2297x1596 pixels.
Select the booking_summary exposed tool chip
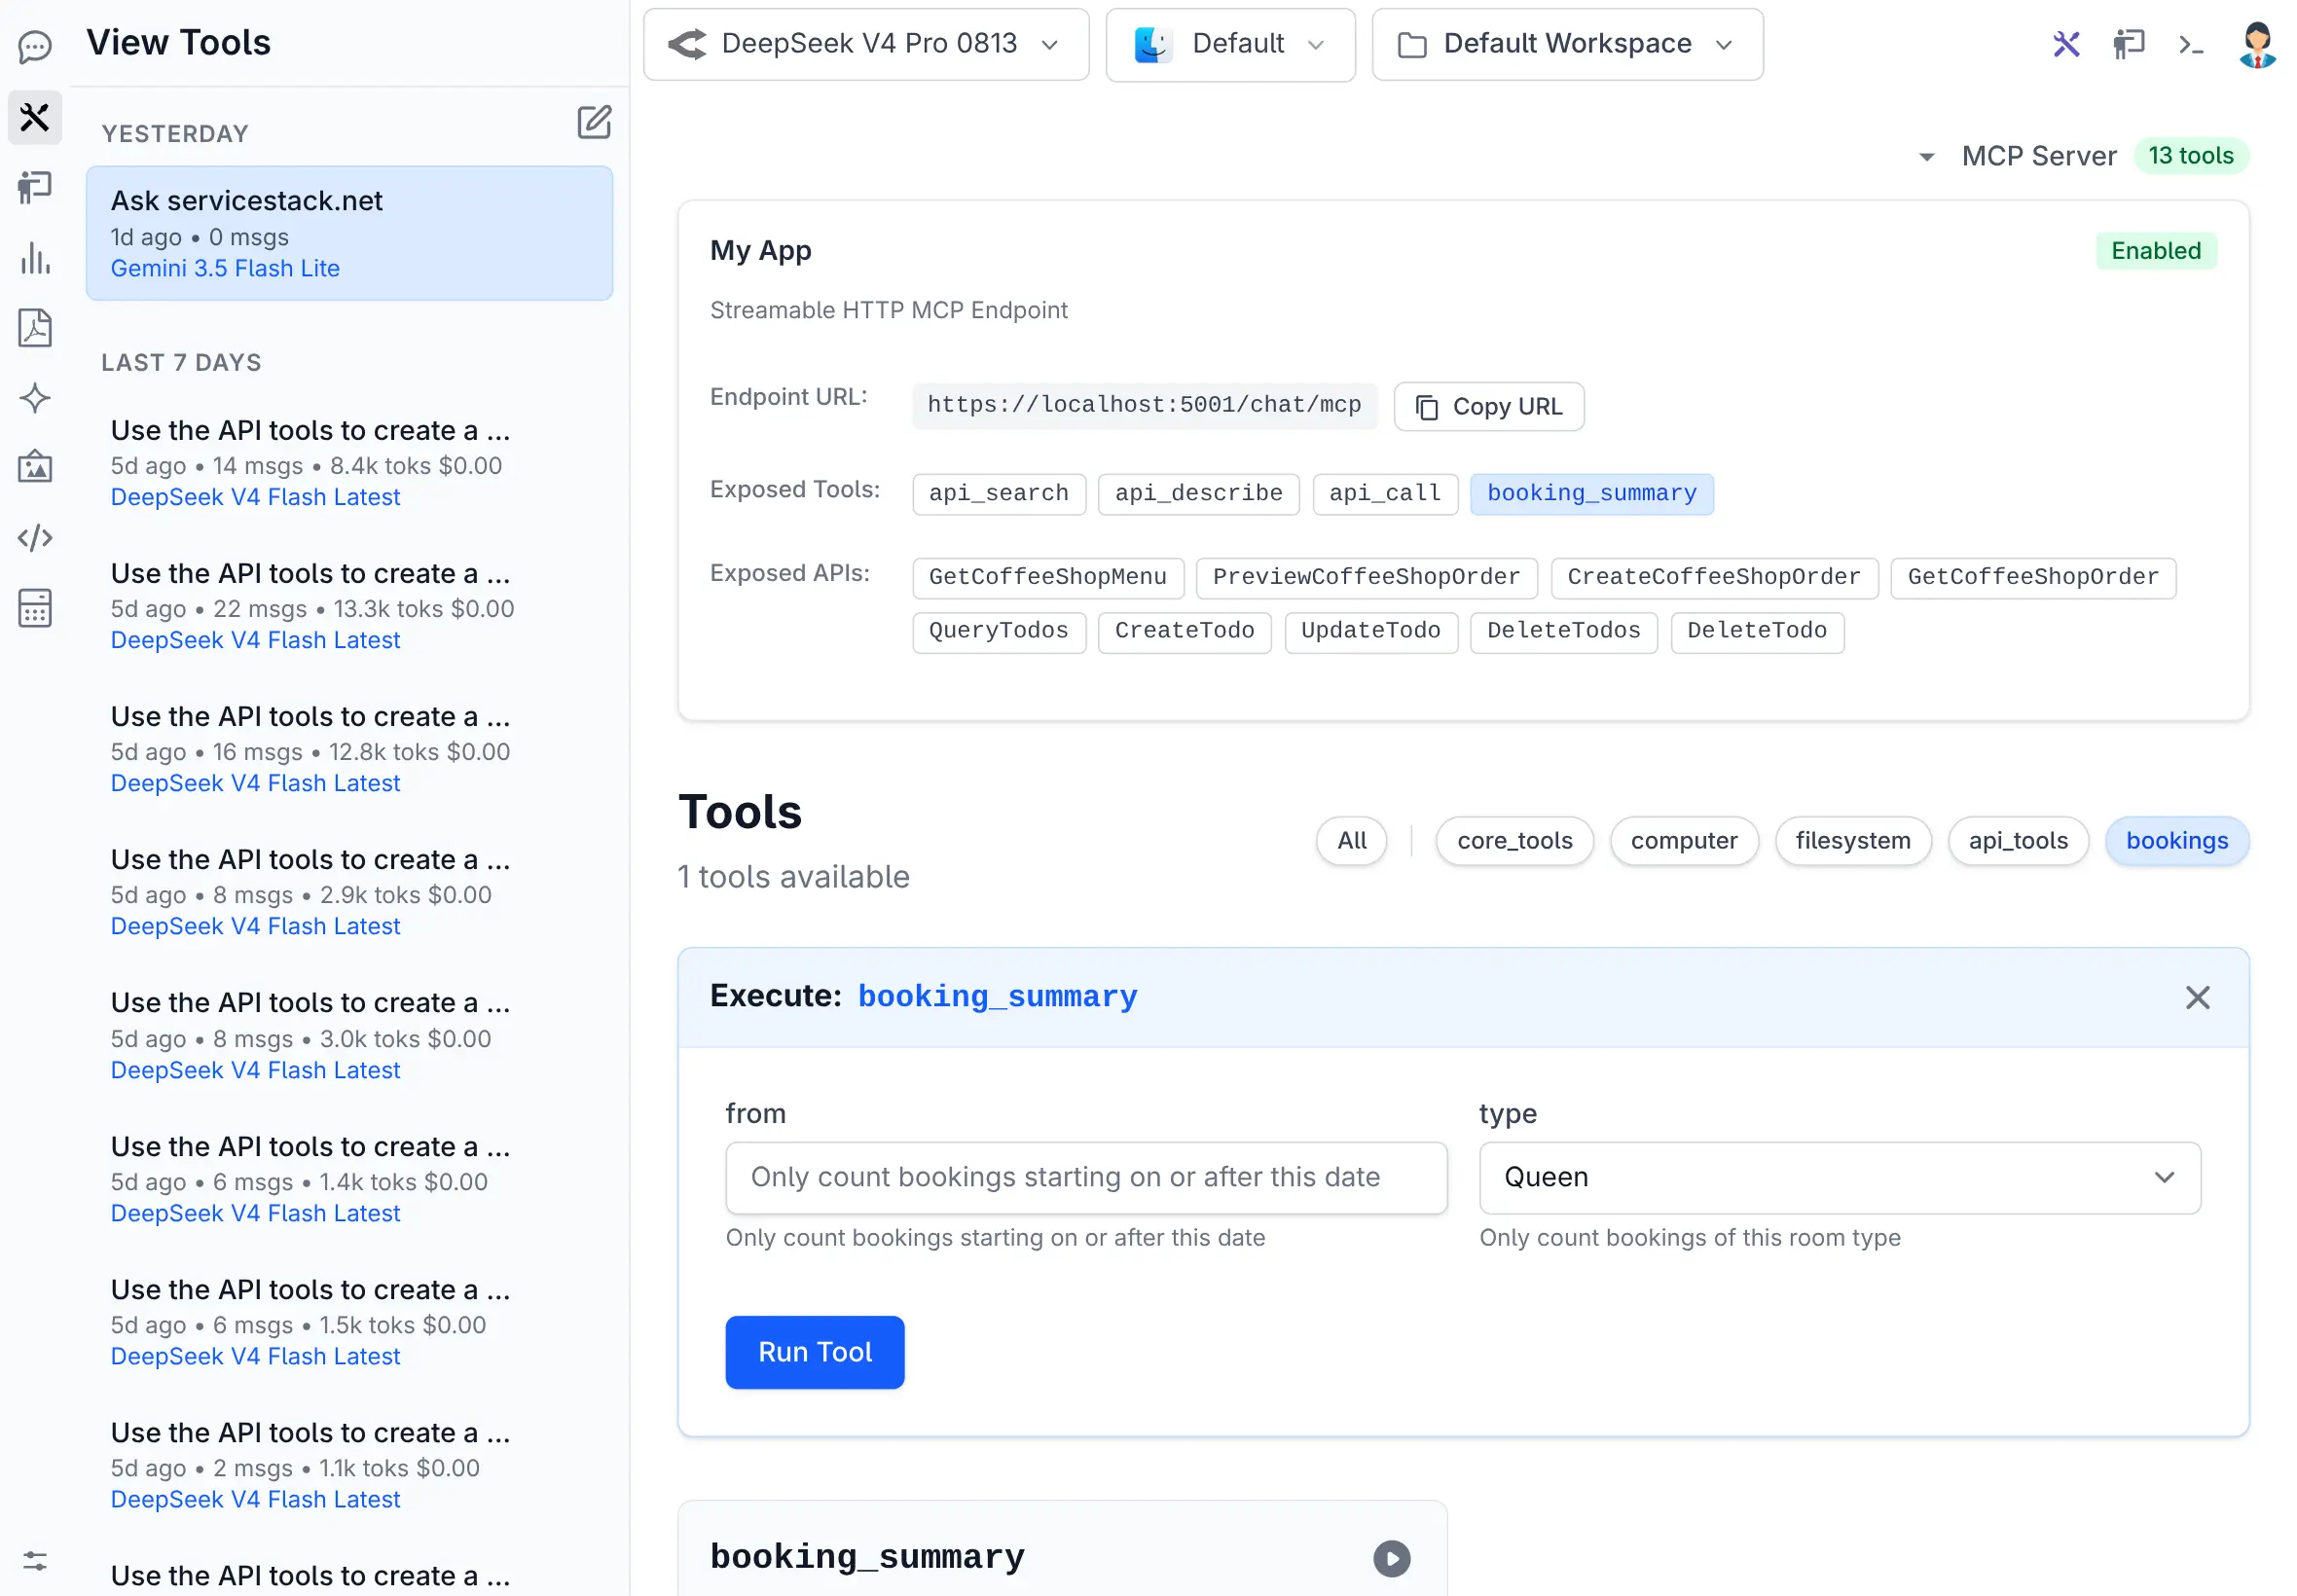point(1591,494)
